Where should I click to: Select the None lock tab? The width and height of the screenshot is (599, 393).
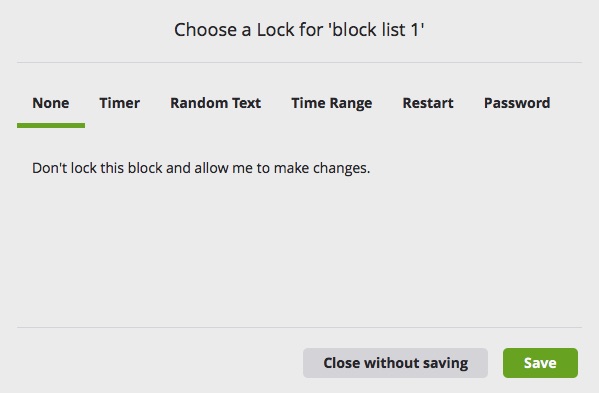pos(51,103)
